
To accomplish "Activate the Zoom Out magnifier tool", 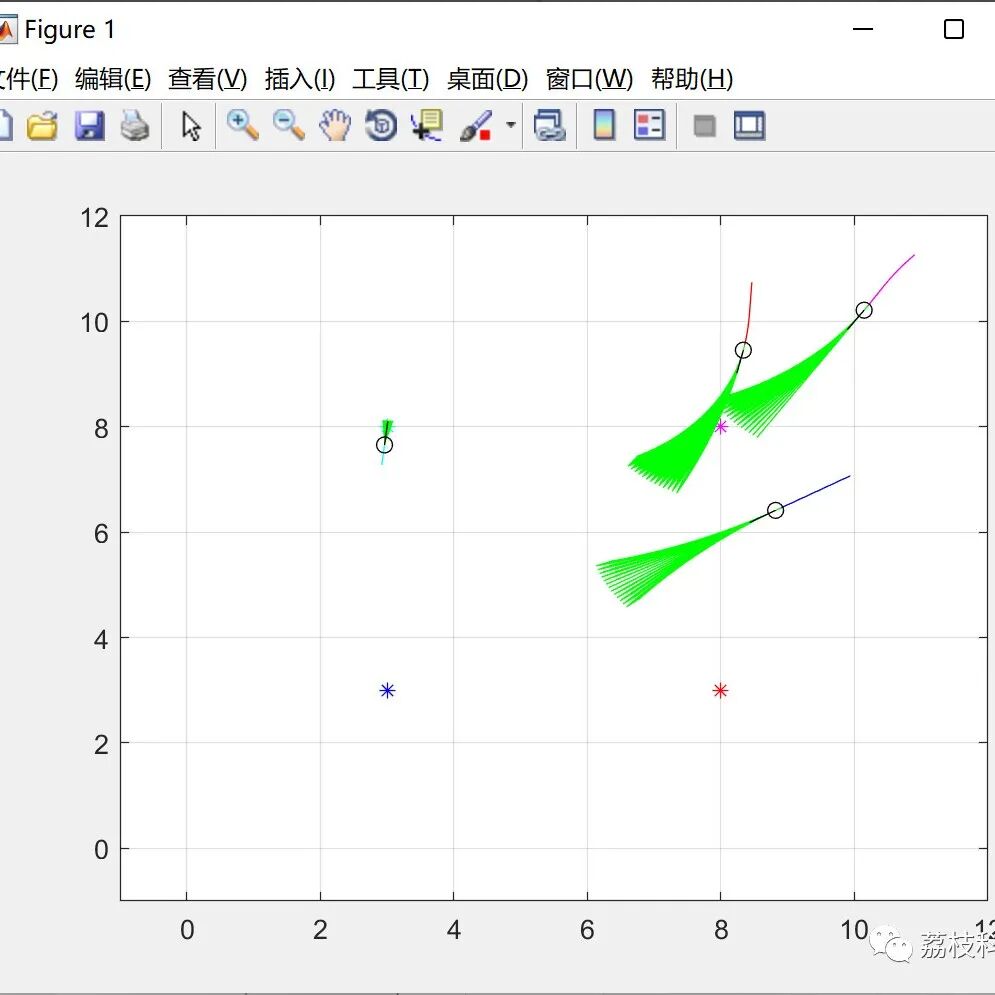I will click(289, 125).
